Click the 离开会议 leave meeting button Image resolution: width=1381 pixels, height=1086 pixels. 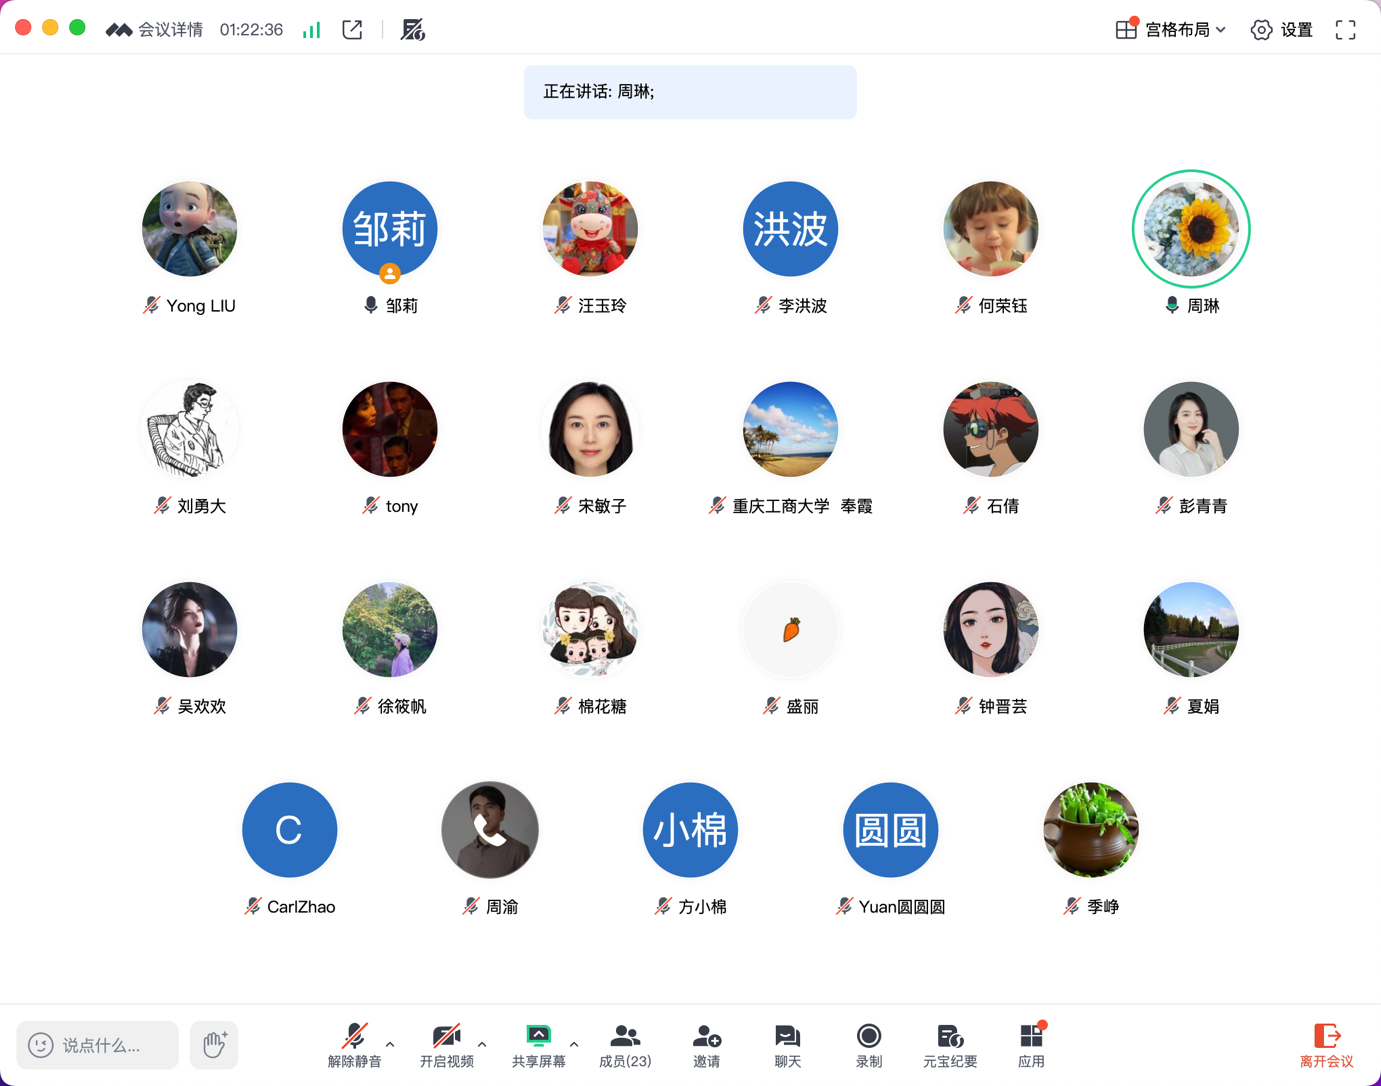(x=1326, y=1045)
